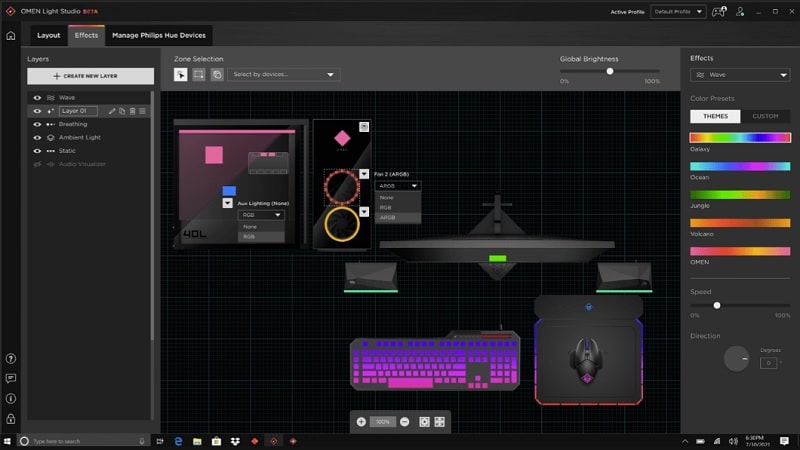800x450 pixels.
Task: Open the Effects Wave dropdown
Action: click(x=740, y=75)
